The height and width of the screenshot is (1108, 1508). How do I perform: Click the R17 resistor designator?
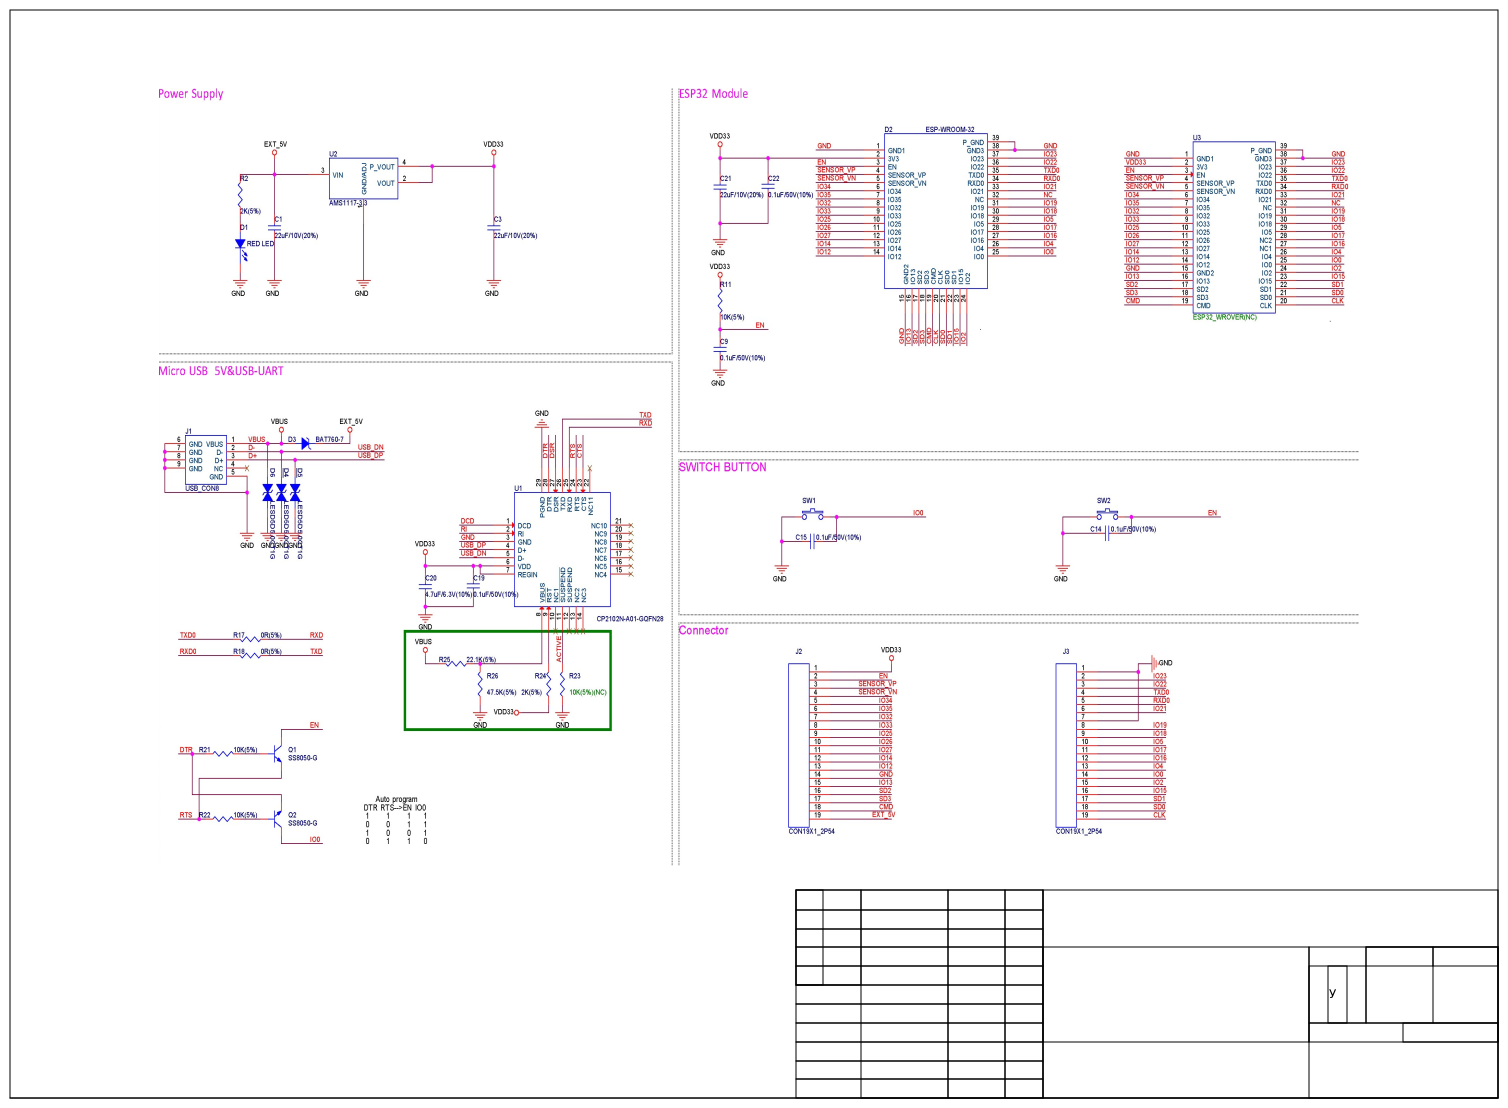point(239,635)
